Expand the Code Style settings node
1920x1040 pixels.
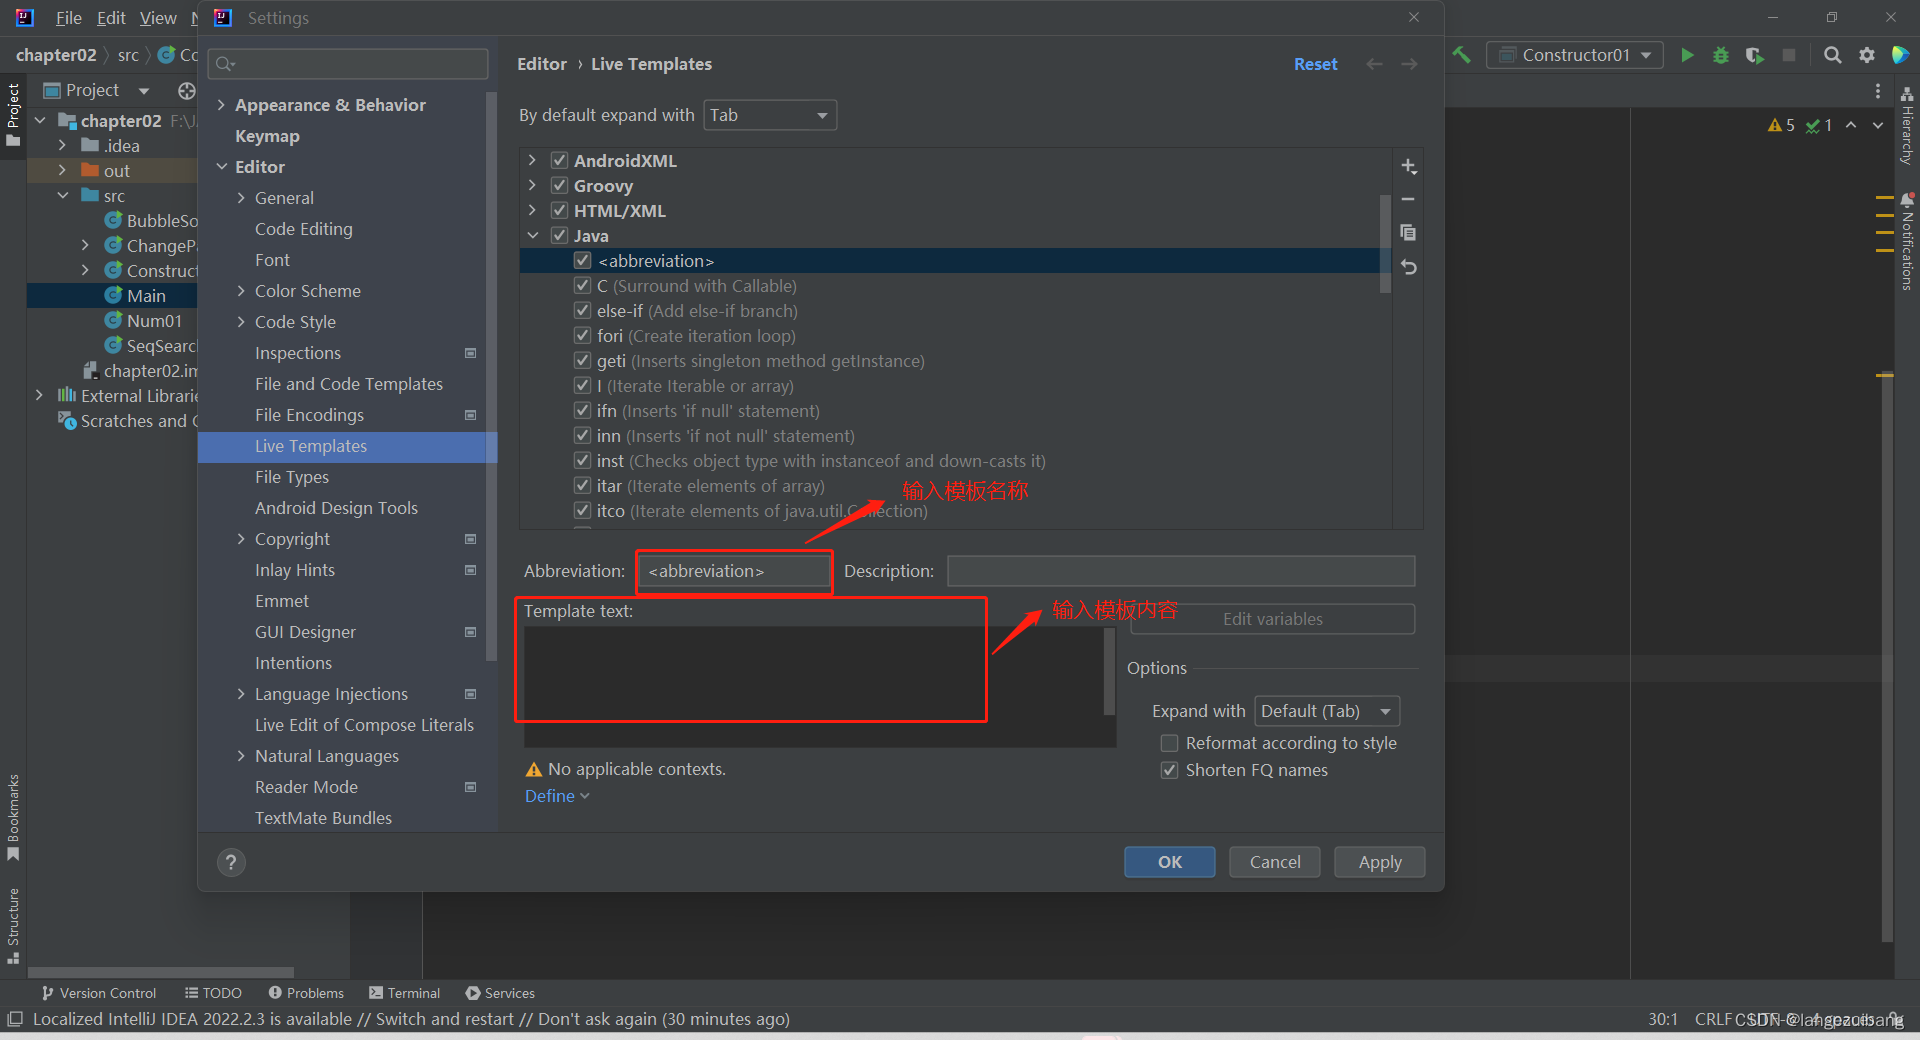241,322
